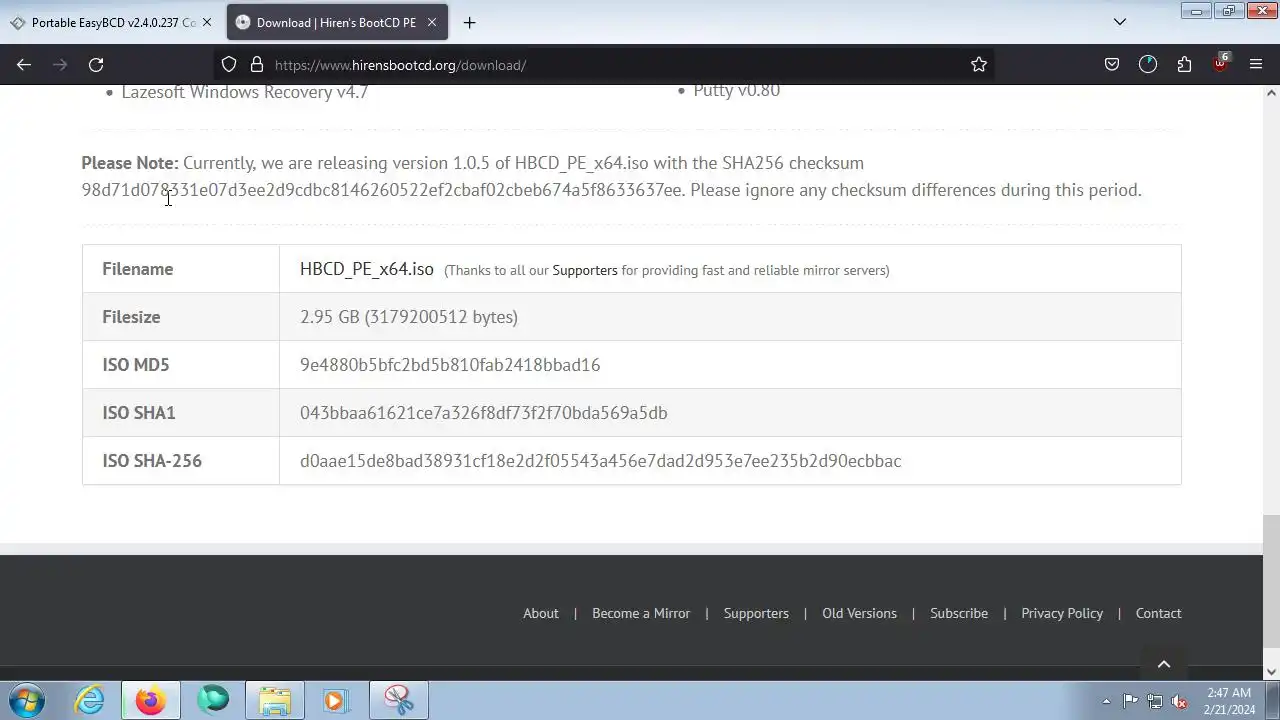Open the network tray icon
1280x720 pixels.
(1155, 701)
